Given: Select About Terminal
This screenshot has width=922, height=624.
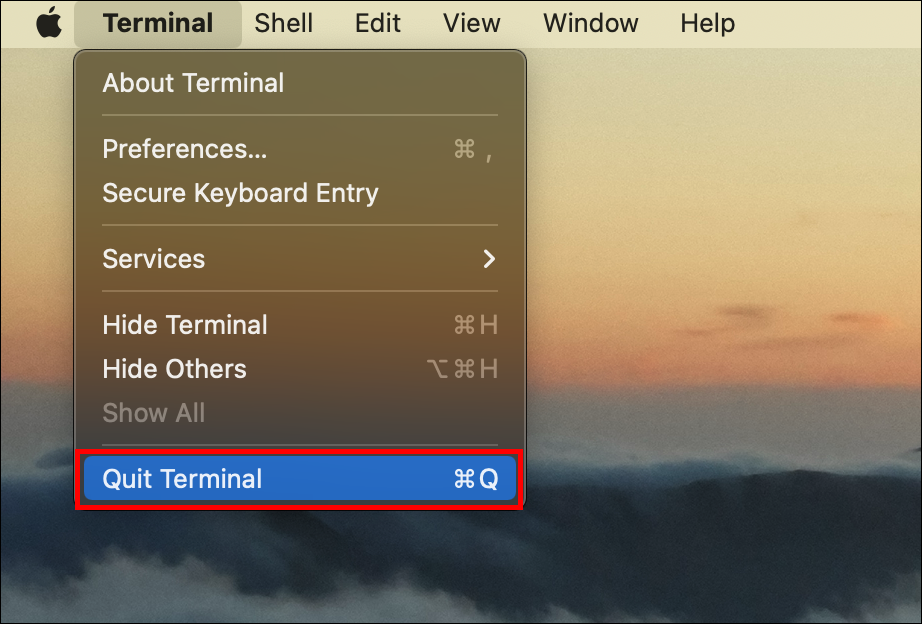Looking at the screenshot, I should [193, 83].
